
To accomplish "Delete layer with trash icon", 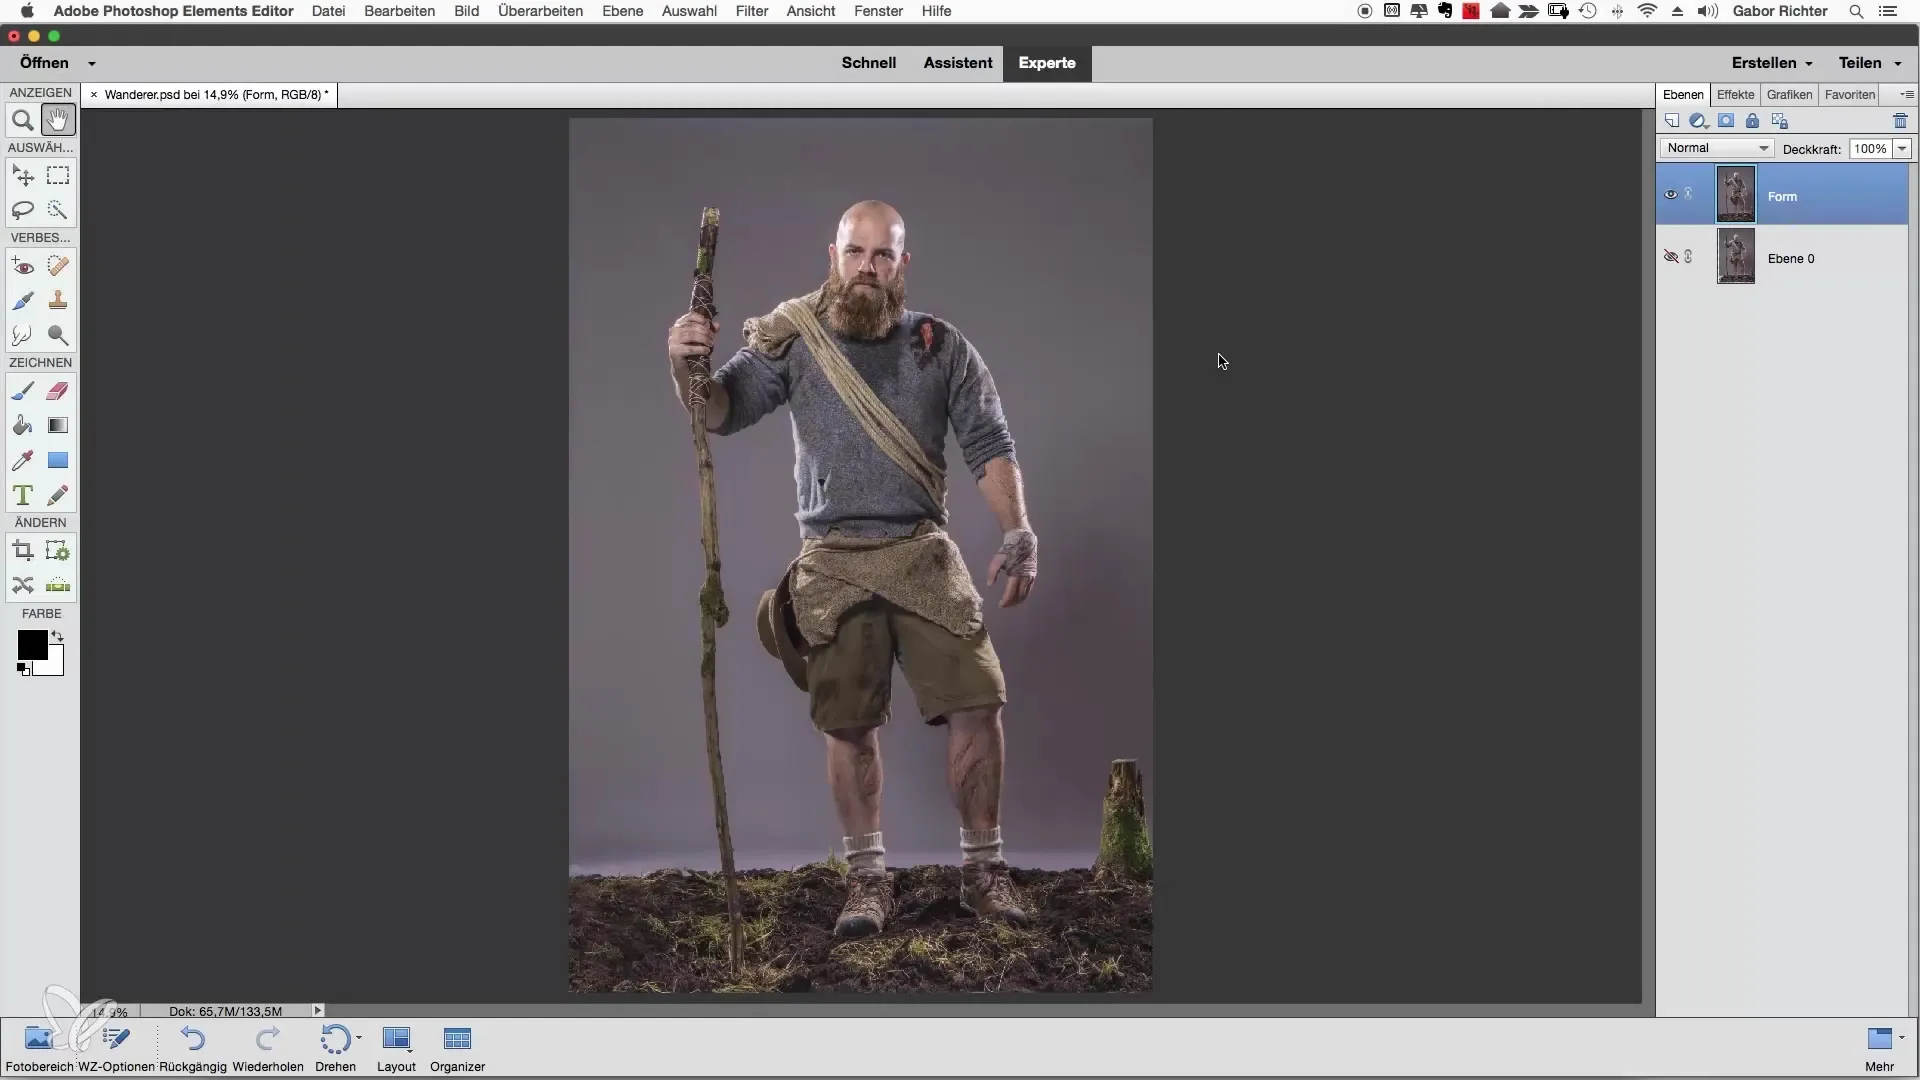I will (x=1900, y=121).
